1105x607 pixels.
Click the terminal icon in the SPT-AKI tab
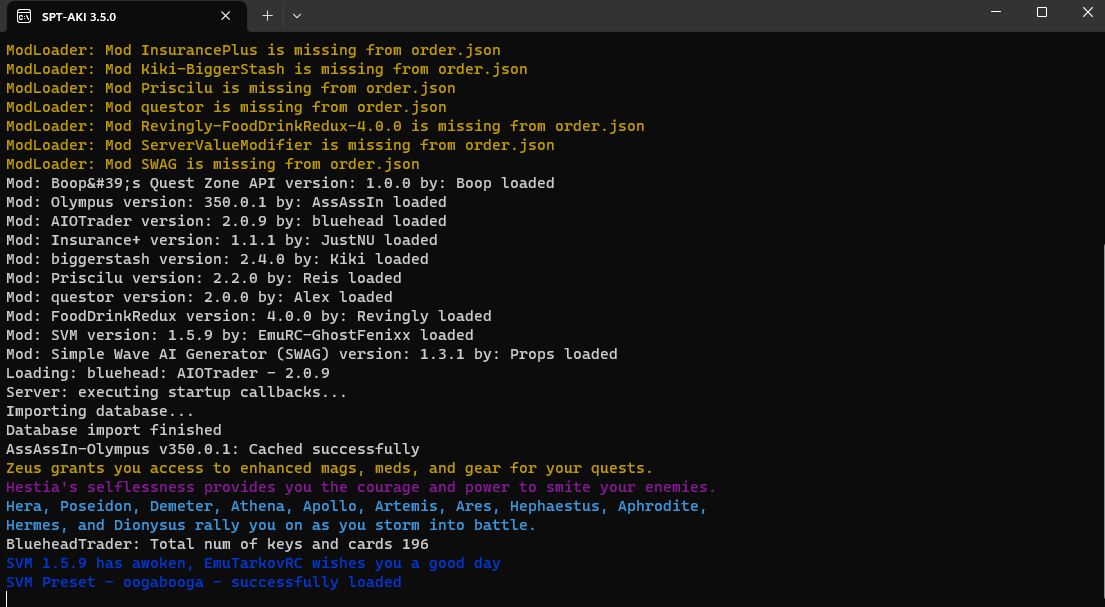tap(24, 16)
